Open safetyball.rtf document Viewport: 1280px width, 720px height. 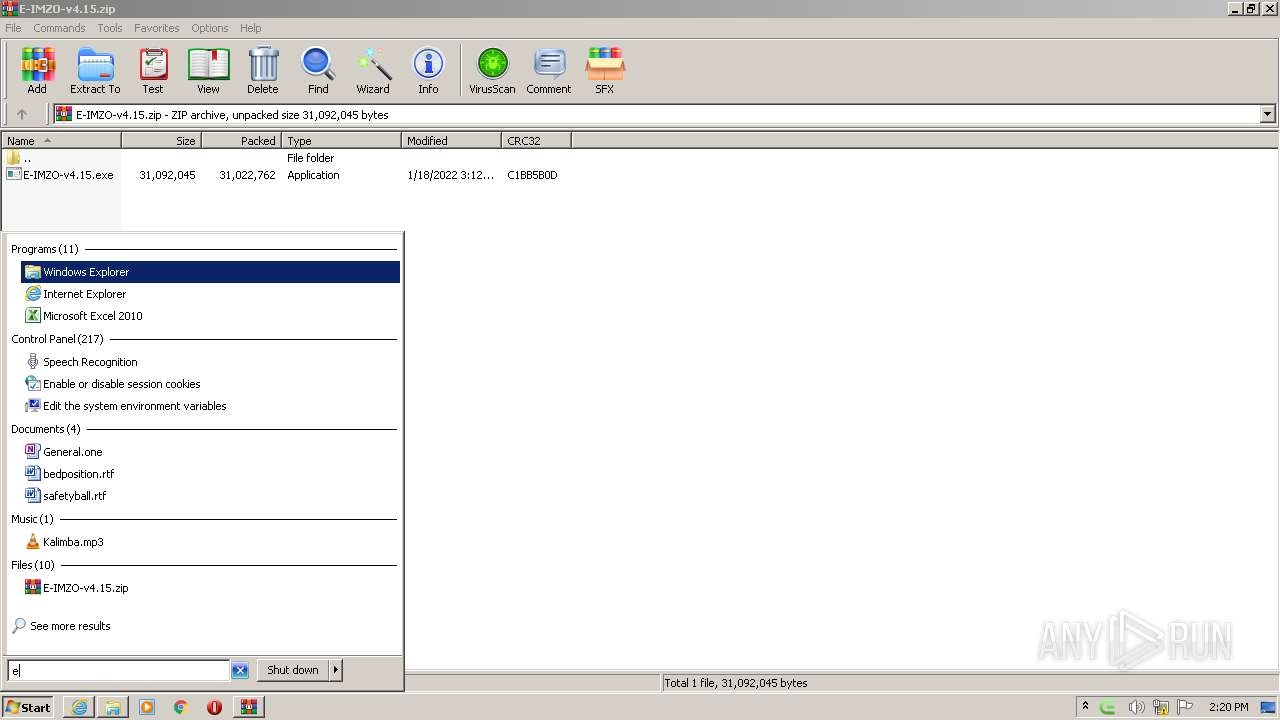(x=210, y=496)
